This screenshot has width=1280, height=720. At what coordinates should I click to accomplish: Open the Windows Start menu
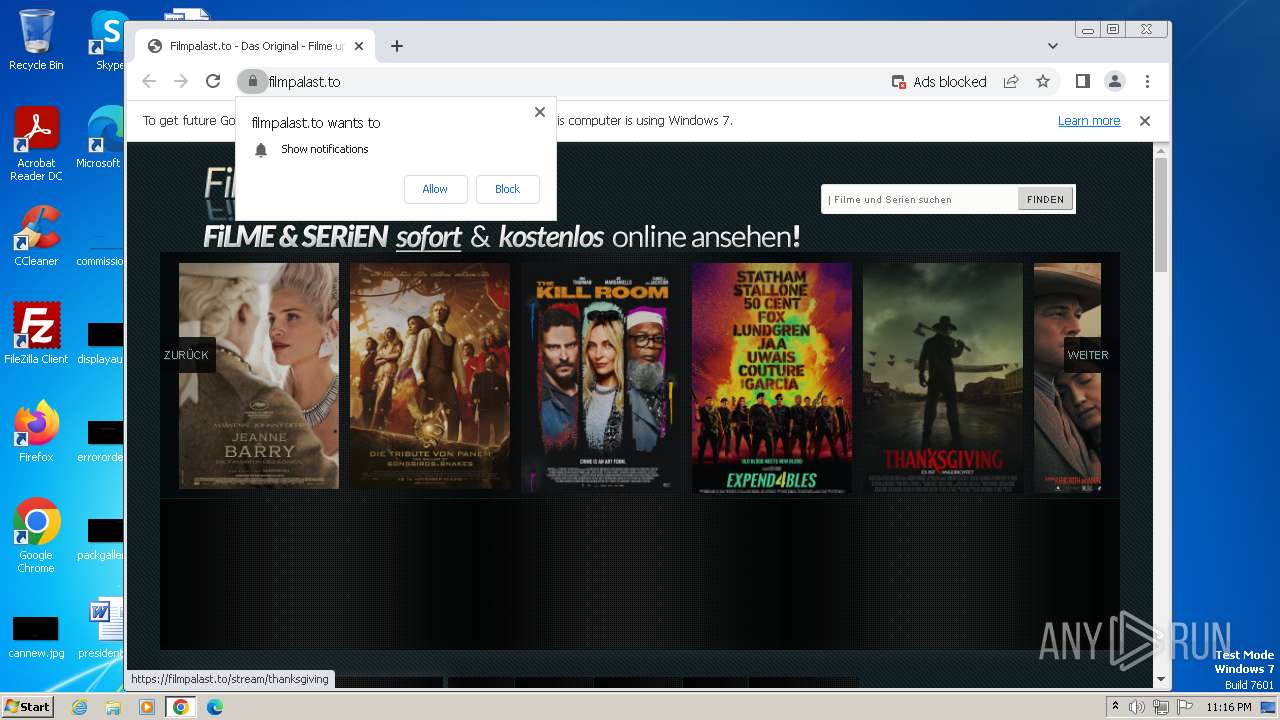tap(27, 707)
